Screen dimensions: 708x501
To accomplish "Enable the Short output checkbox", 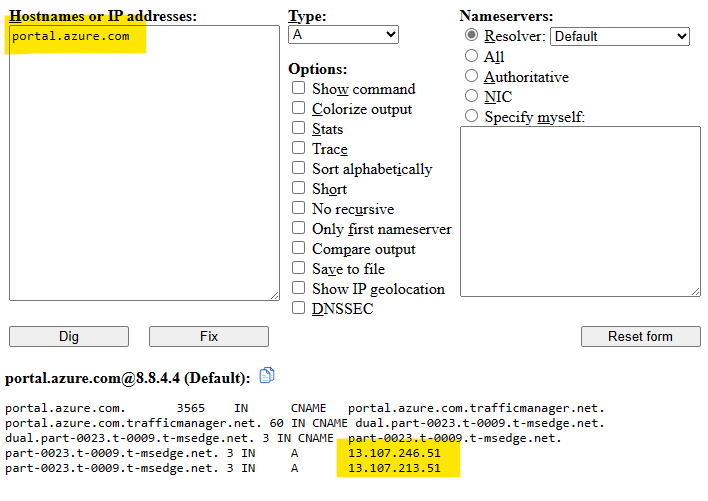I will tap(298, 187).
